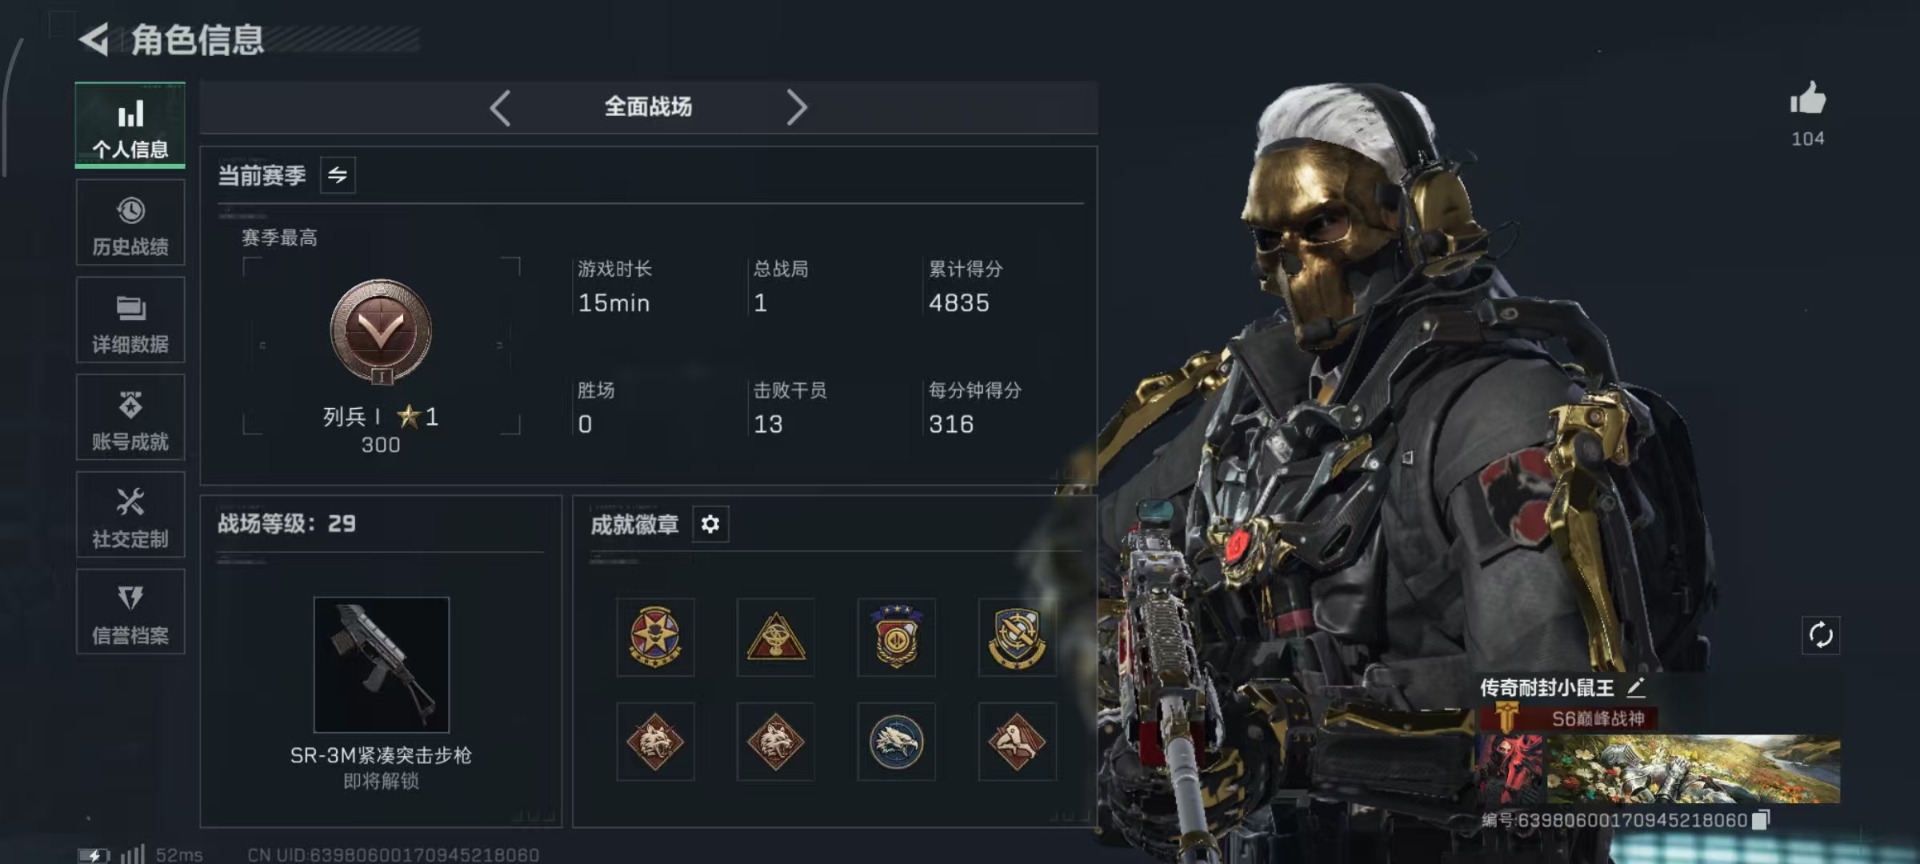Select the SR-3M紧凑突击步枪 weapon thumbnail
Viewport: 1920px width, 864px height.
381,665
